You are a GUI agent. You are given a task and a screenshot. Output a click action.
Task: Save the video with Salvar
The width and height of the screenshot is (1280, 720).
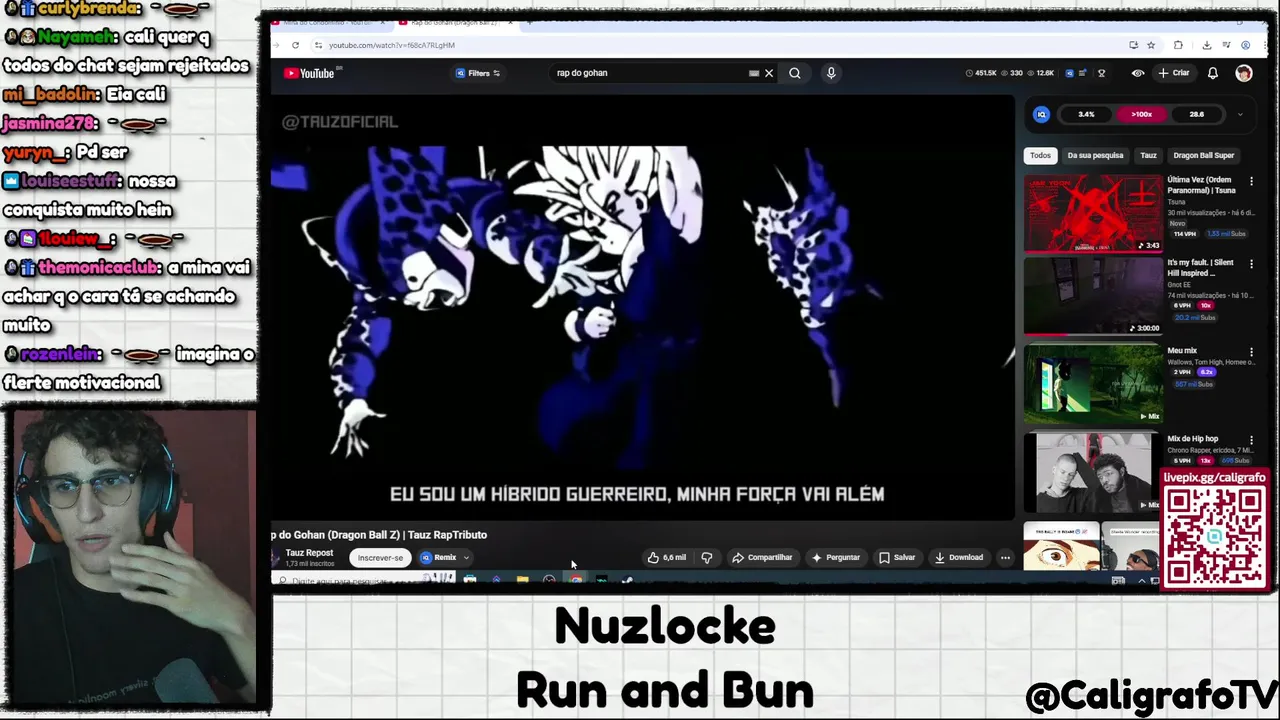897,558
